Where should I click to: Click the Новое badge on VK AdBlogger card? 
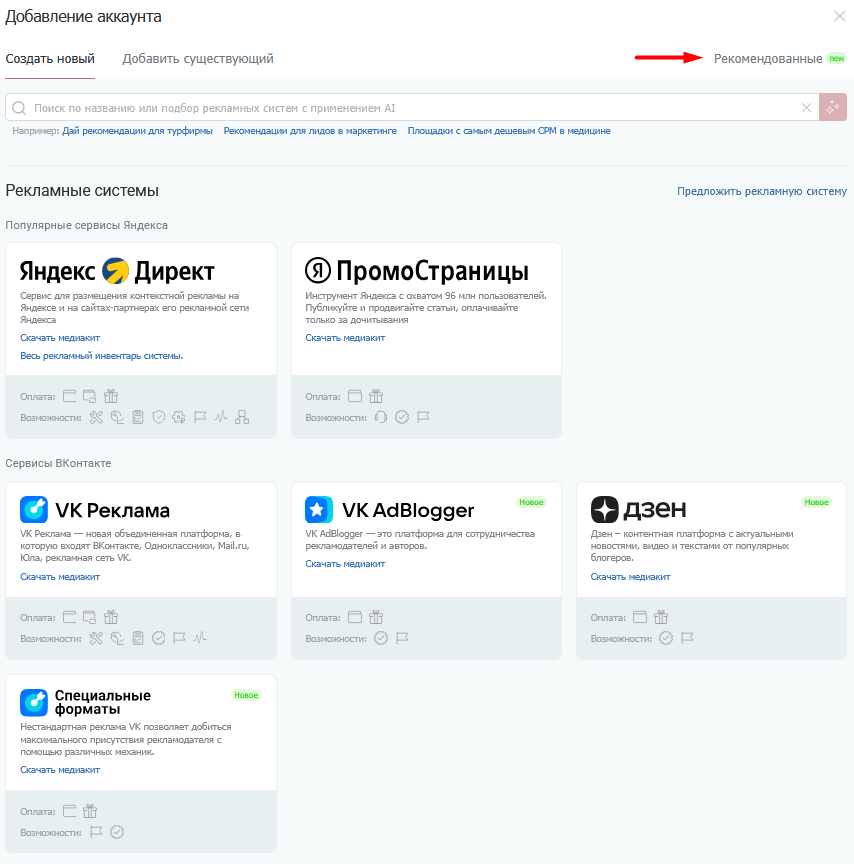(x=531, y=502)
